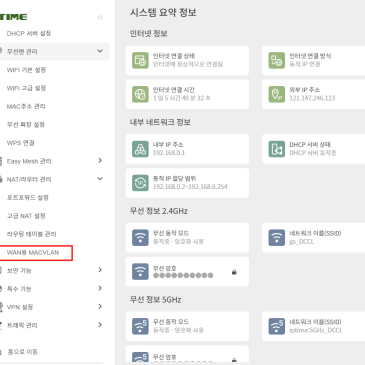Image resolution: width=365 pixels, height=365 pixels.
Task: Open DHCP 서버 설정 menu item
Action: tap(29, 33)
